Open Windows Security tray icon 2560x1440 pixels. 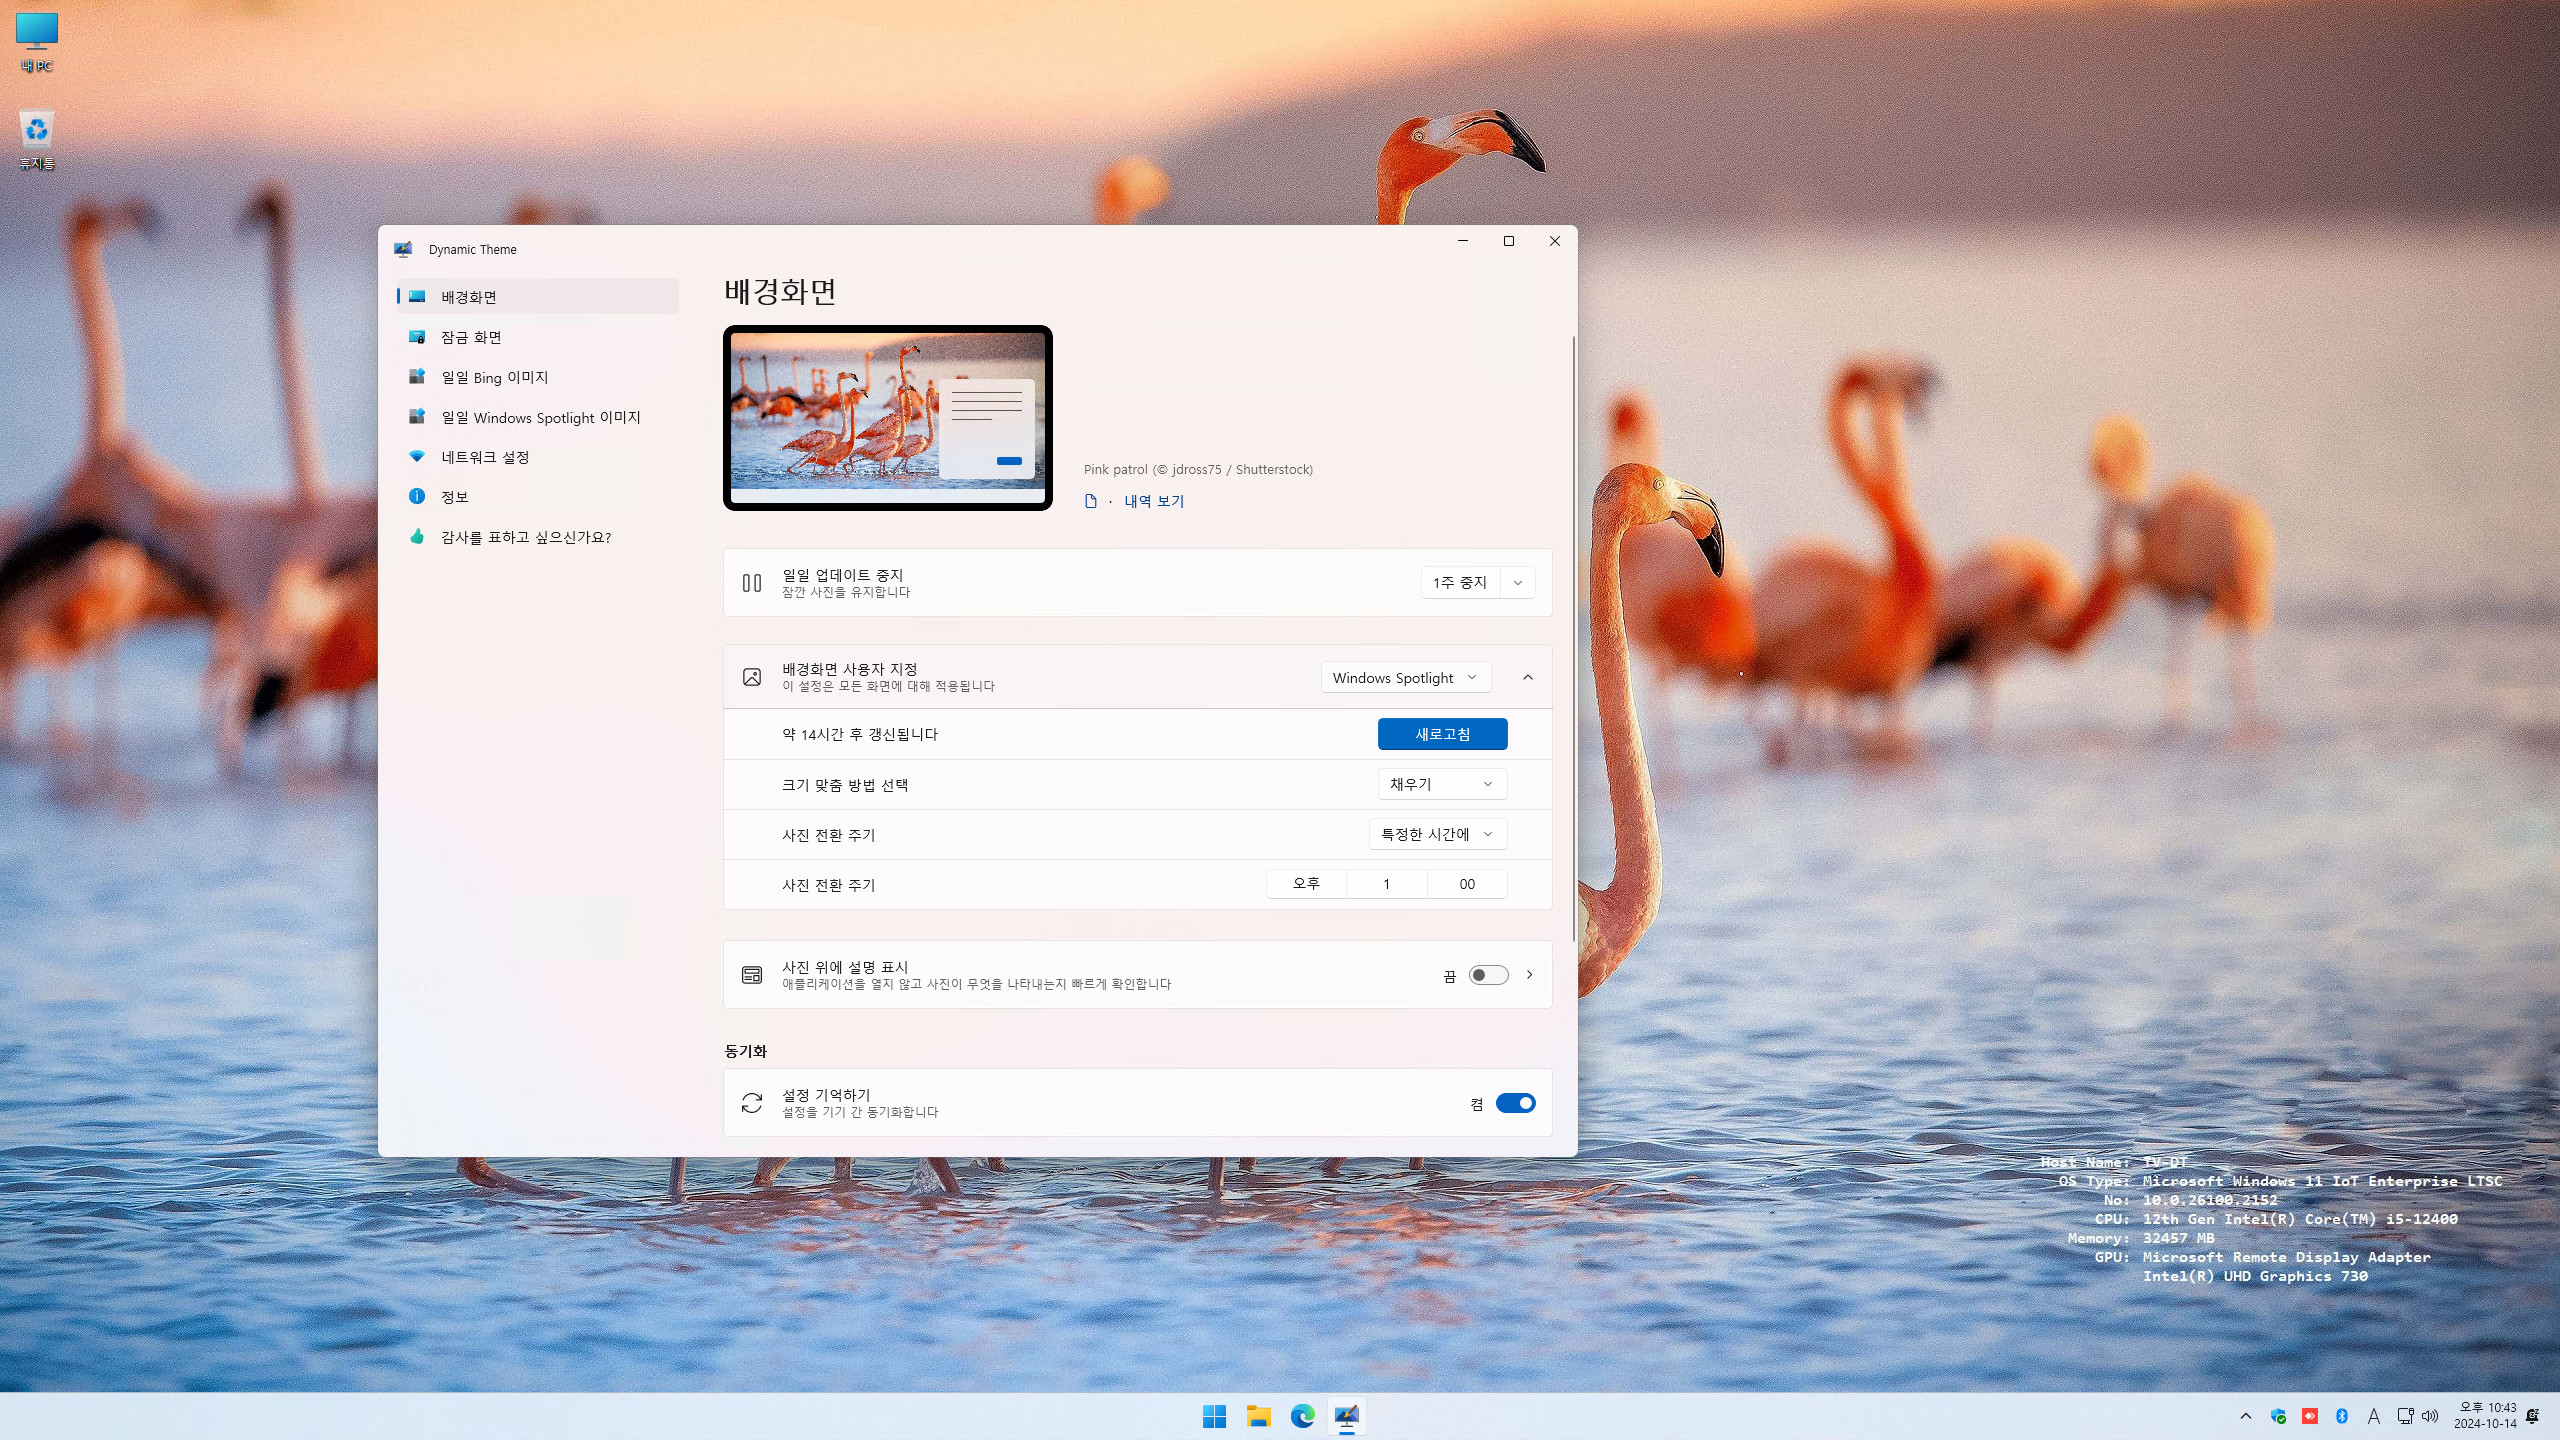coord(2278,1416)
